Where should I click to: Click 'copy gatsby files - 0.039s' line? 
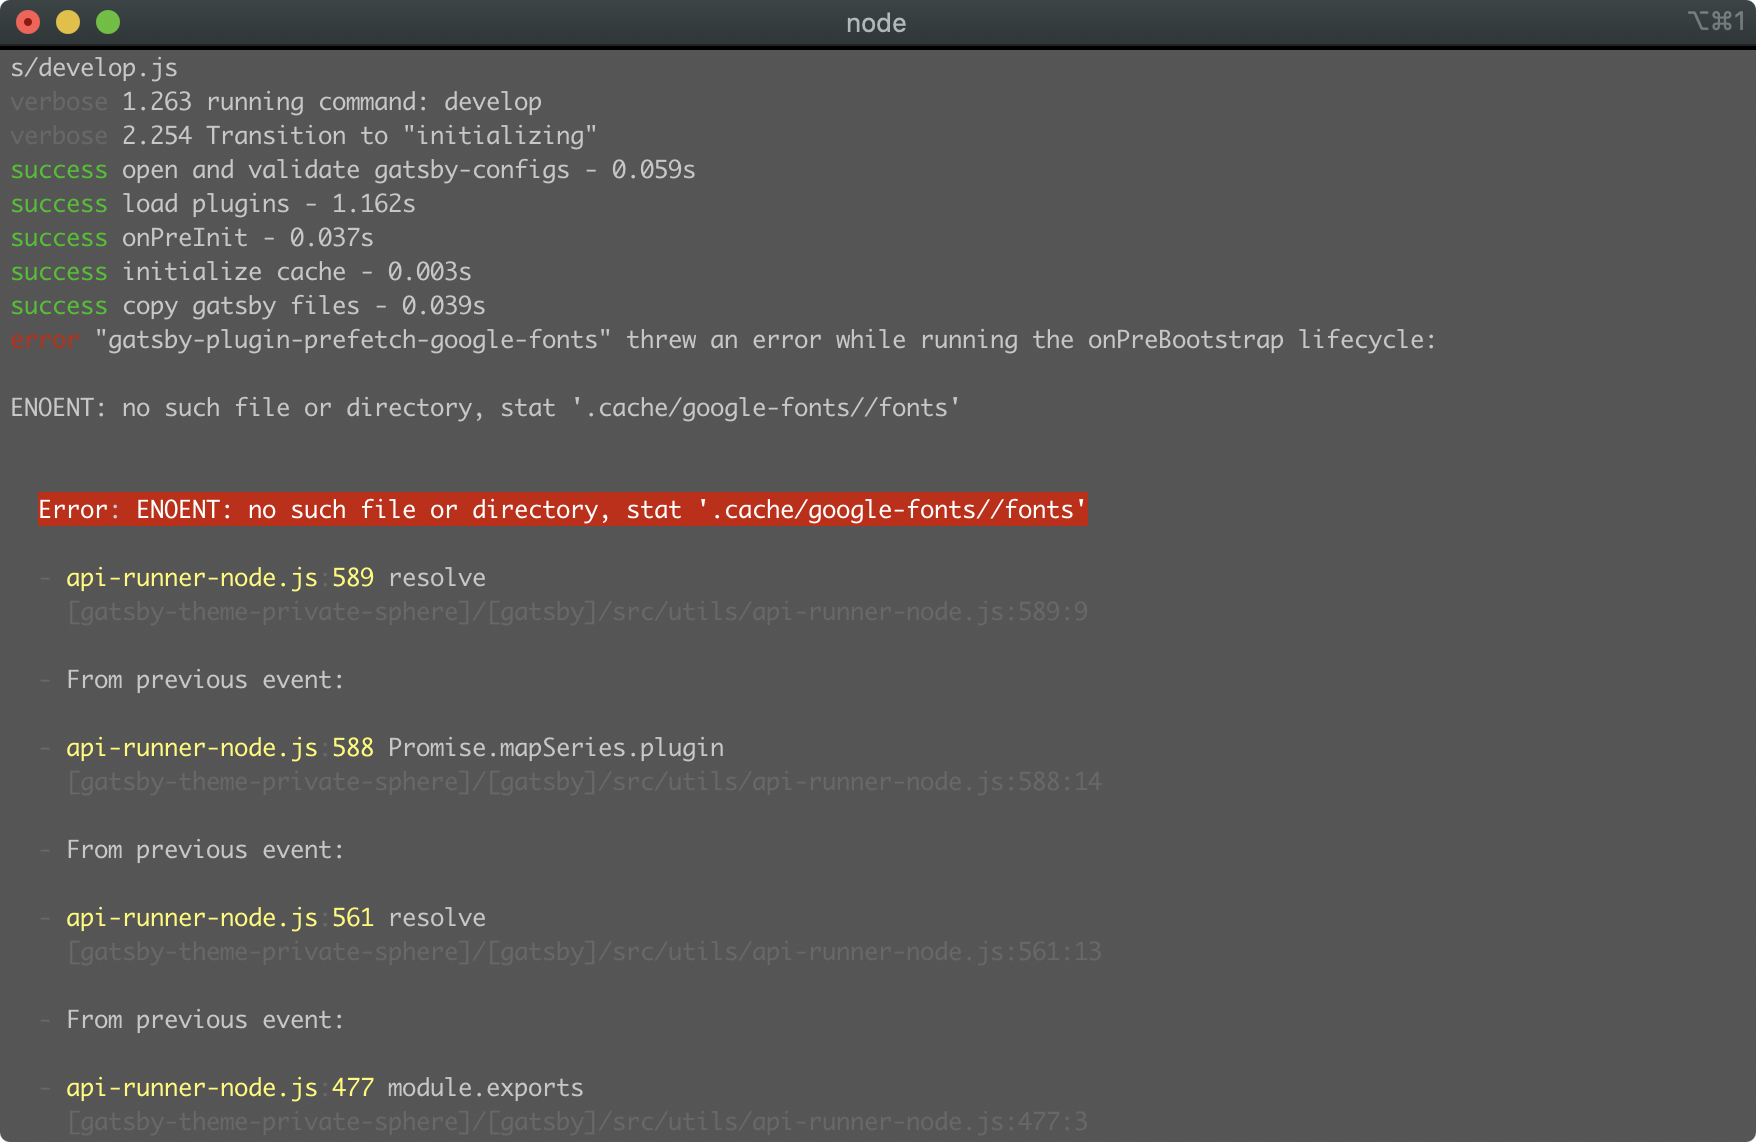point(248,306)
